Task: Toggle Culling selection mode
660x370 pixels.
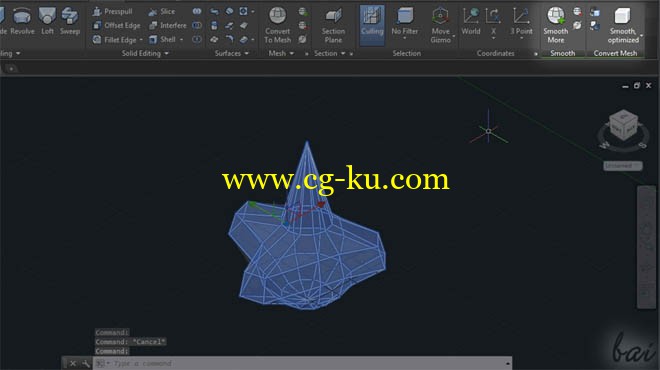Action: (372, 25)
